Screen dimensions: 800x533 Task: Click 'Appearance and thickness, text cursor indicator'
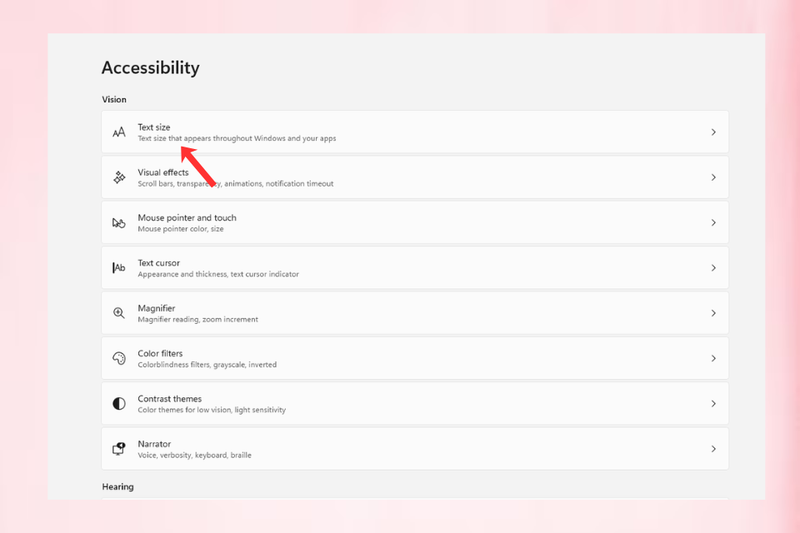pos(218,274)
